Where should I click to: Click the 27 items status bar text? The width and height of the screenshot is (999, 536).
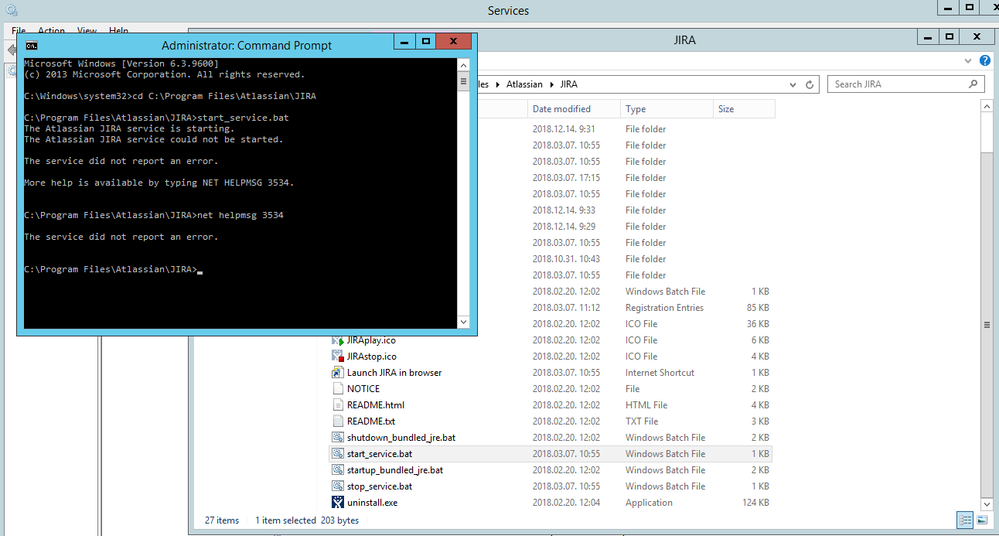click(222, 520)
